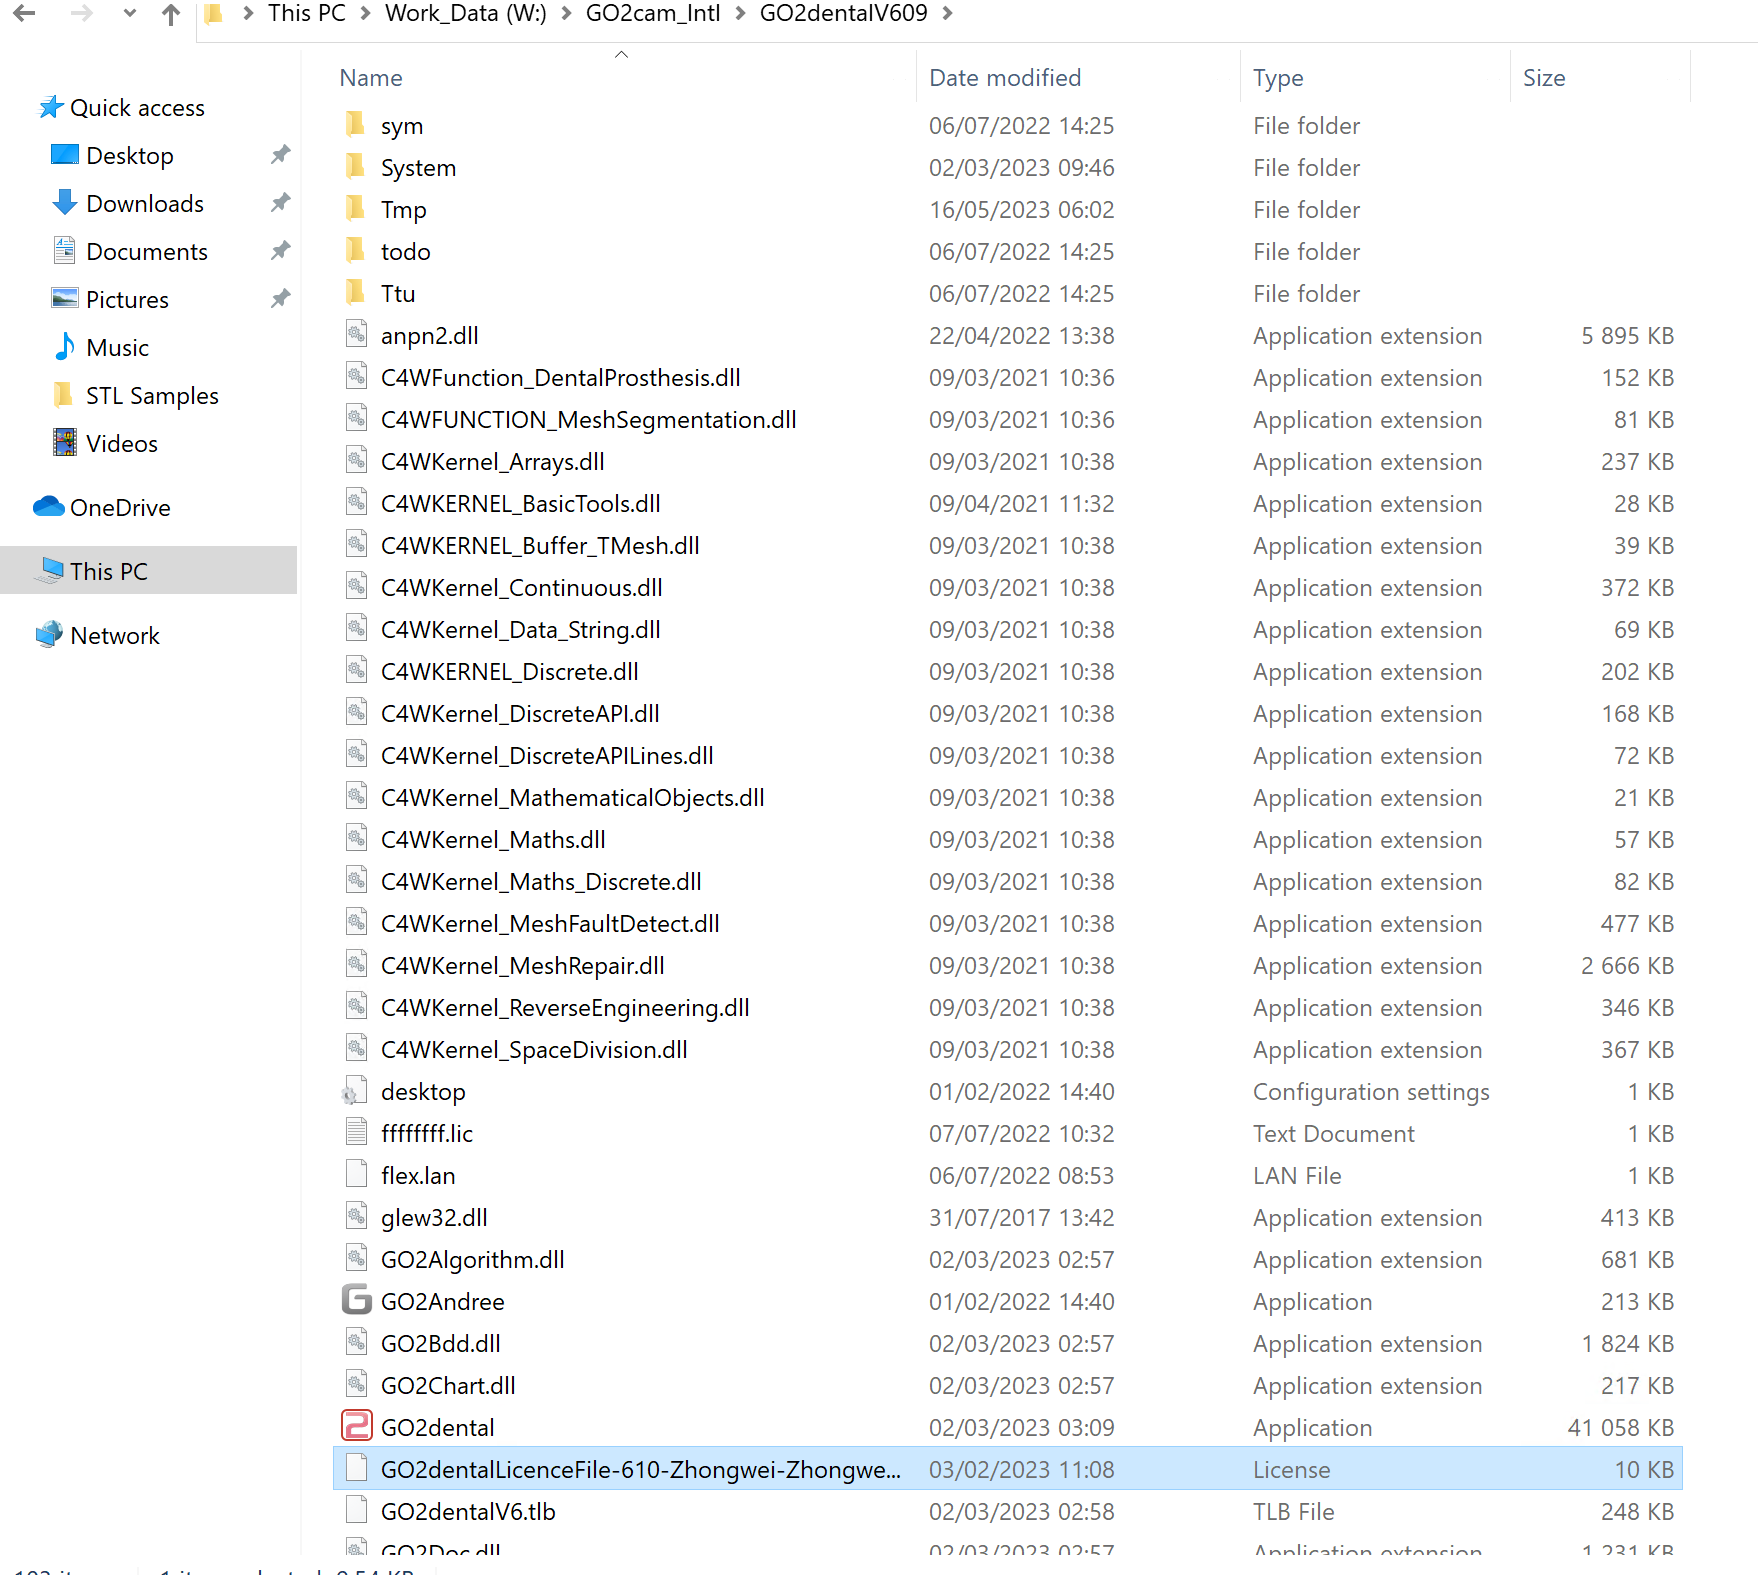This screenshot has width=1758, height=1575.
Task: Sort by the Date modified column header
Action: (x=1004, y=78)
